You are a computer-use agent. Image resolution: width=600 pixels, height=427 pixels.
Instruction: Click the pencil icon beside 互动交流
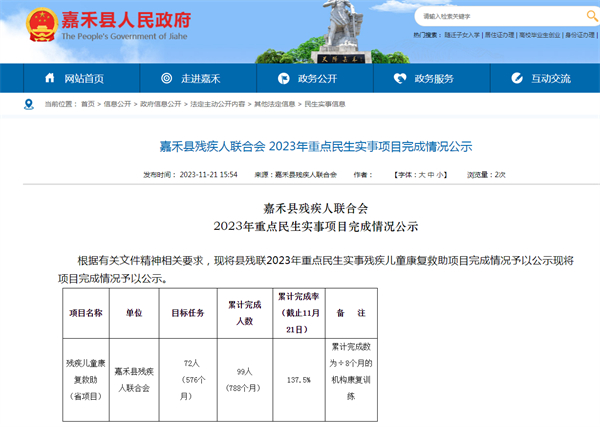517,78
